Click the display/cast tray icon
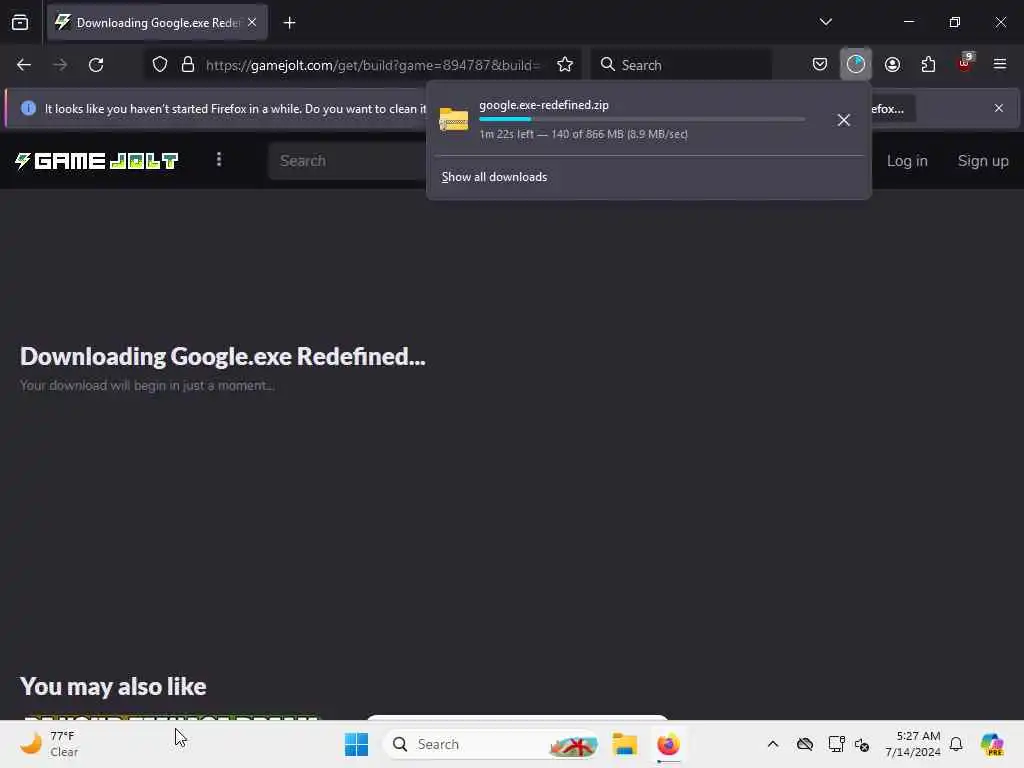This screenshot has height=768, width=1024. pyautogui.click(x=836, y=744)
